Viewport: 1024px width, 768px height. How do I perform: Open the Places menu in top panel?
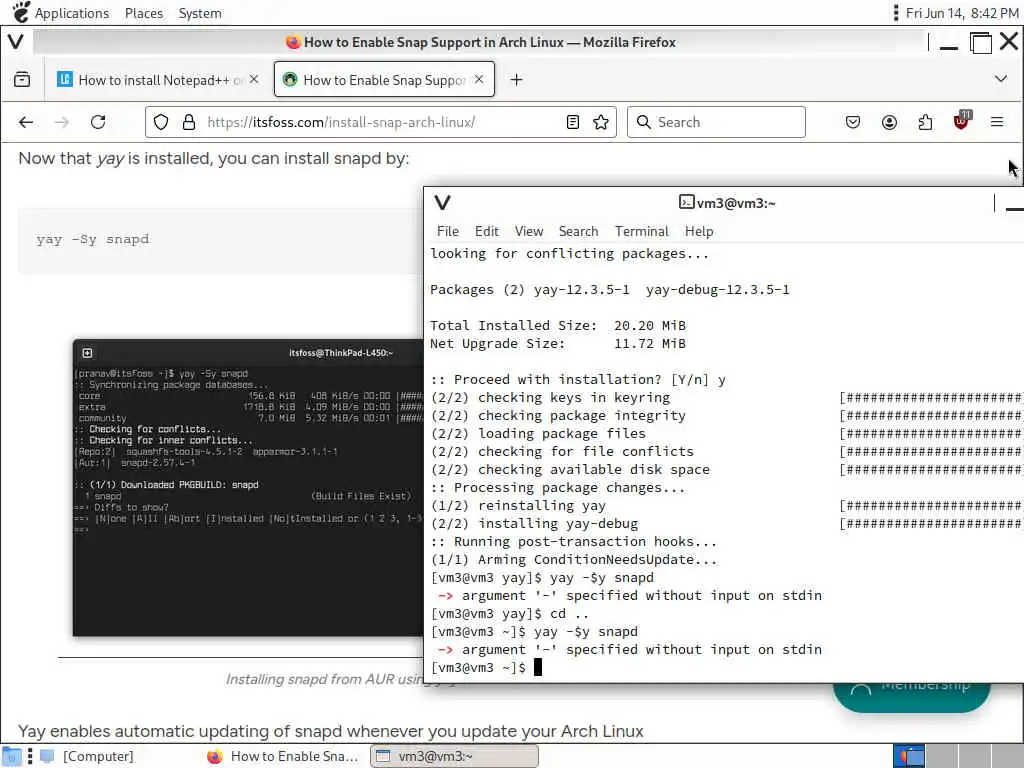(144, 13)
